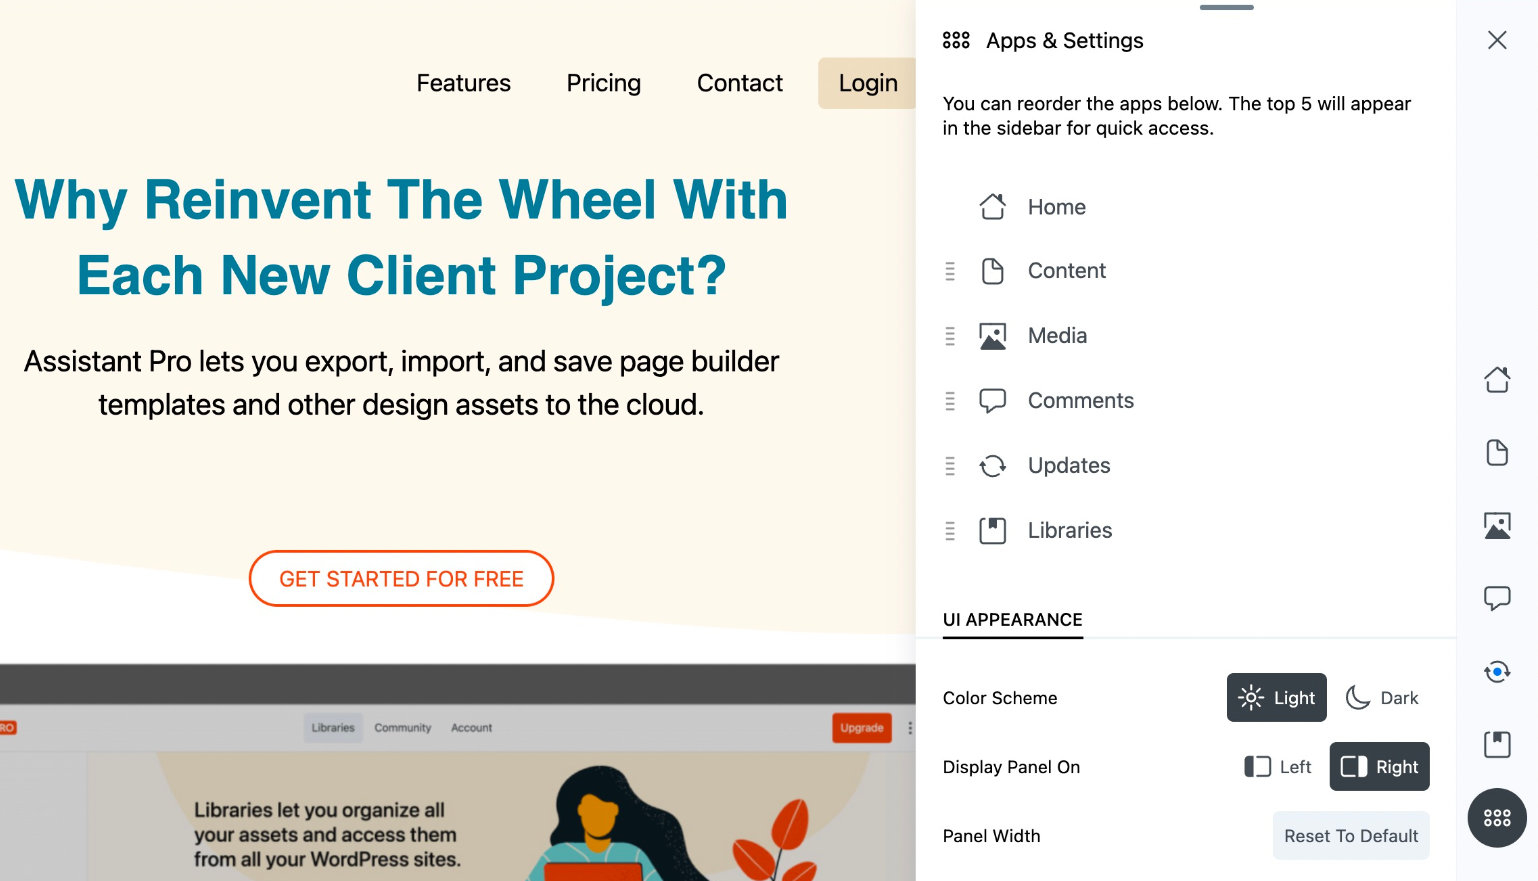Screen dimensions: 1538x881
Task: Open Media app via sidebar image icon
Action: pyautogui.click(x=1496, y=526)
